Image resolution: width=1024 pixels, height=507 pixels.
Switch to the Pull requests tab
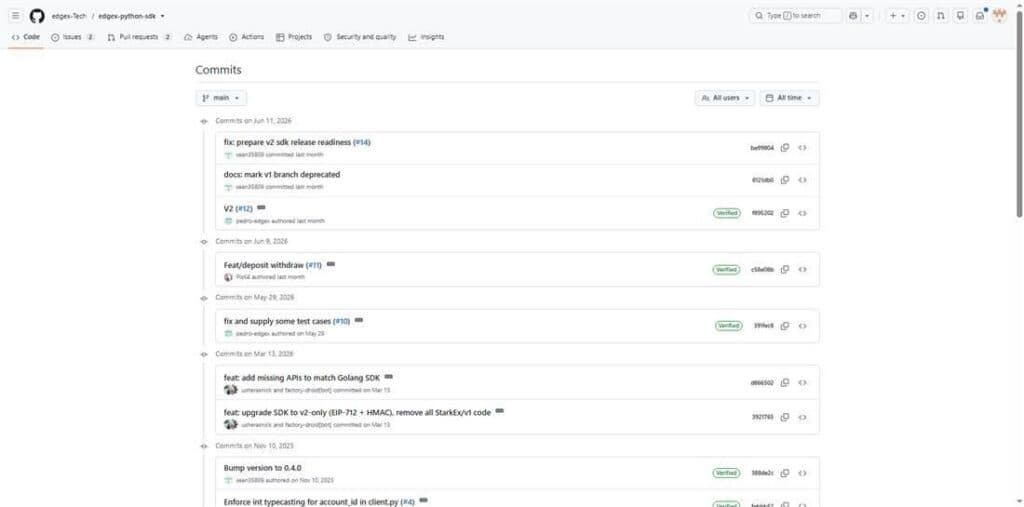139,37
